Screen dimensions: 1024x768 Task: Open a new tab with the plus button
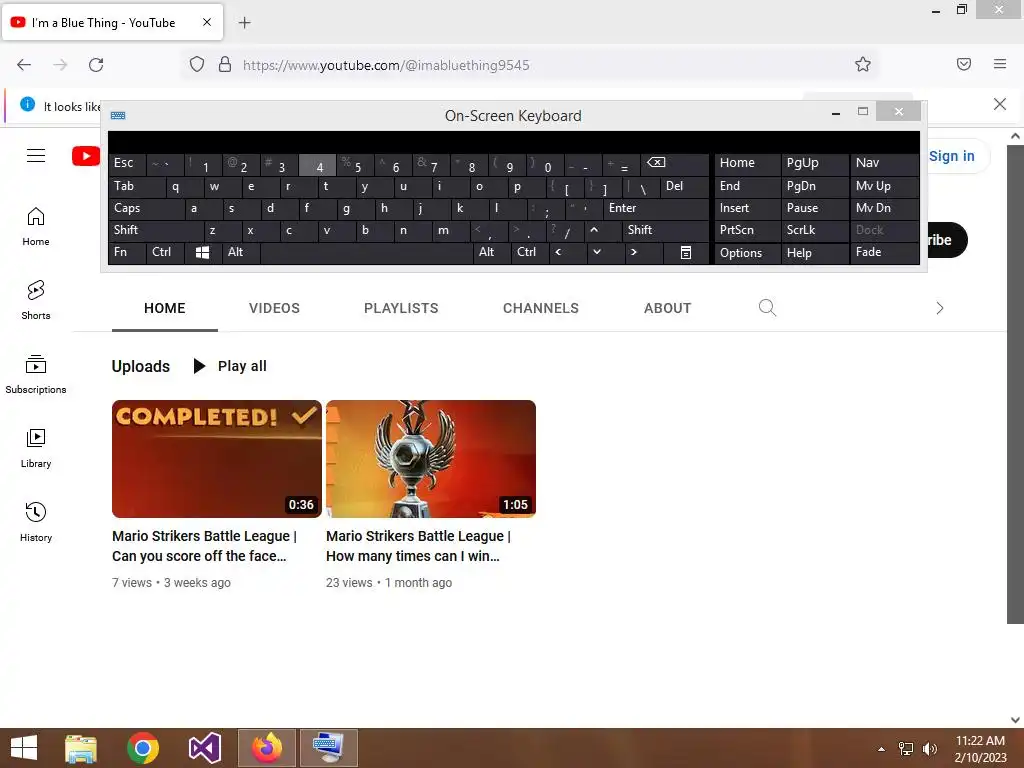point(244,23)
